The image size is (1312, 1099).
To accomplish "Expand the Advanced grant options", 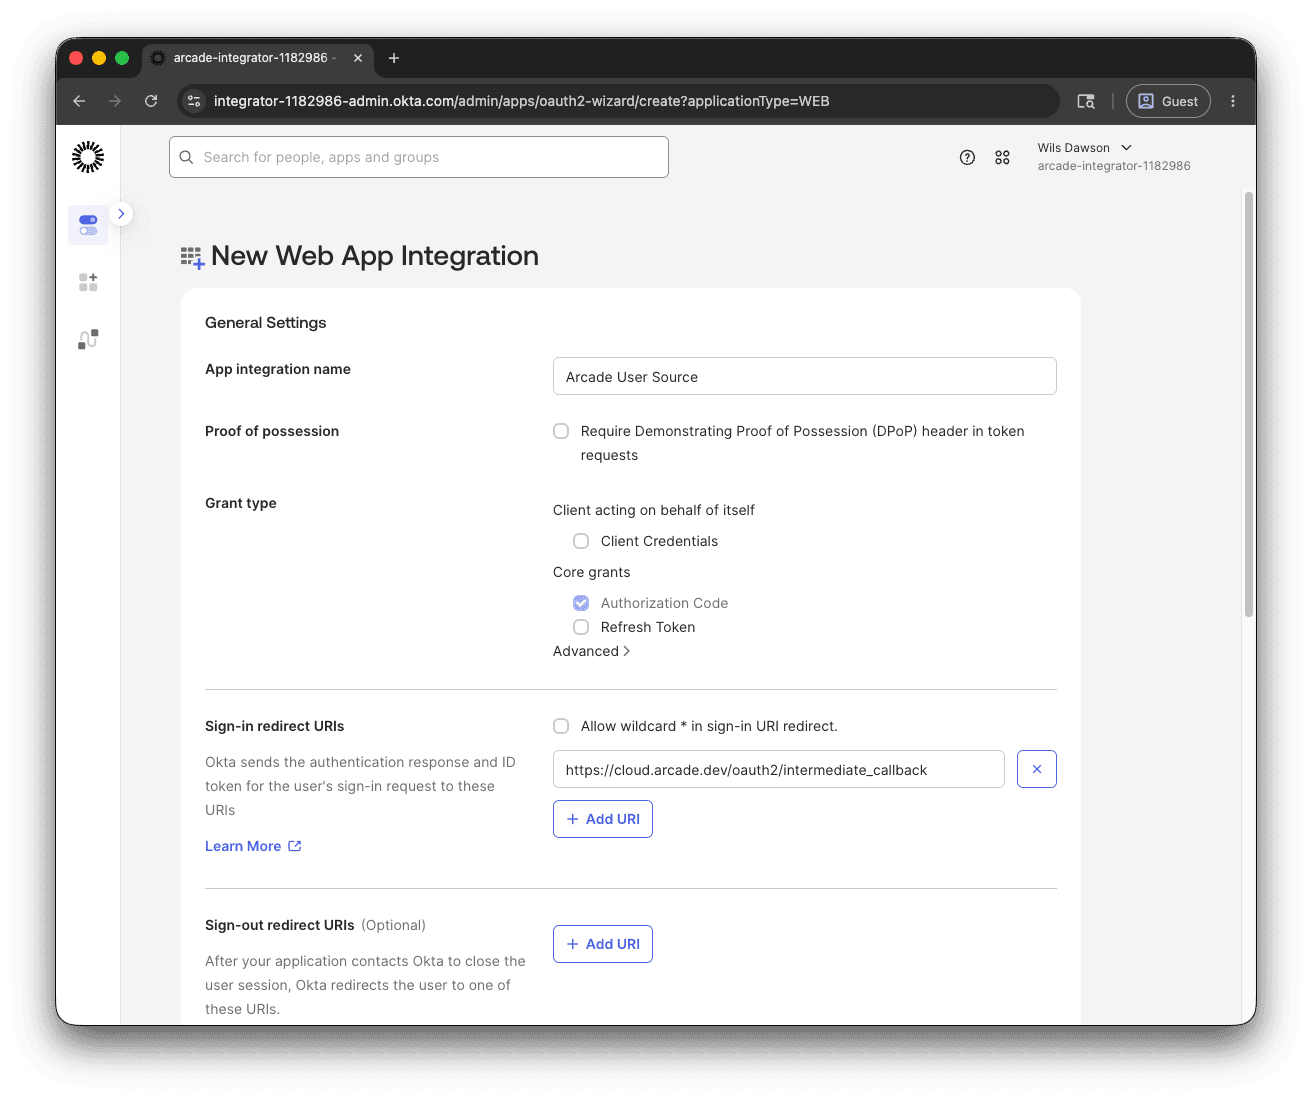I will [592, 651].
